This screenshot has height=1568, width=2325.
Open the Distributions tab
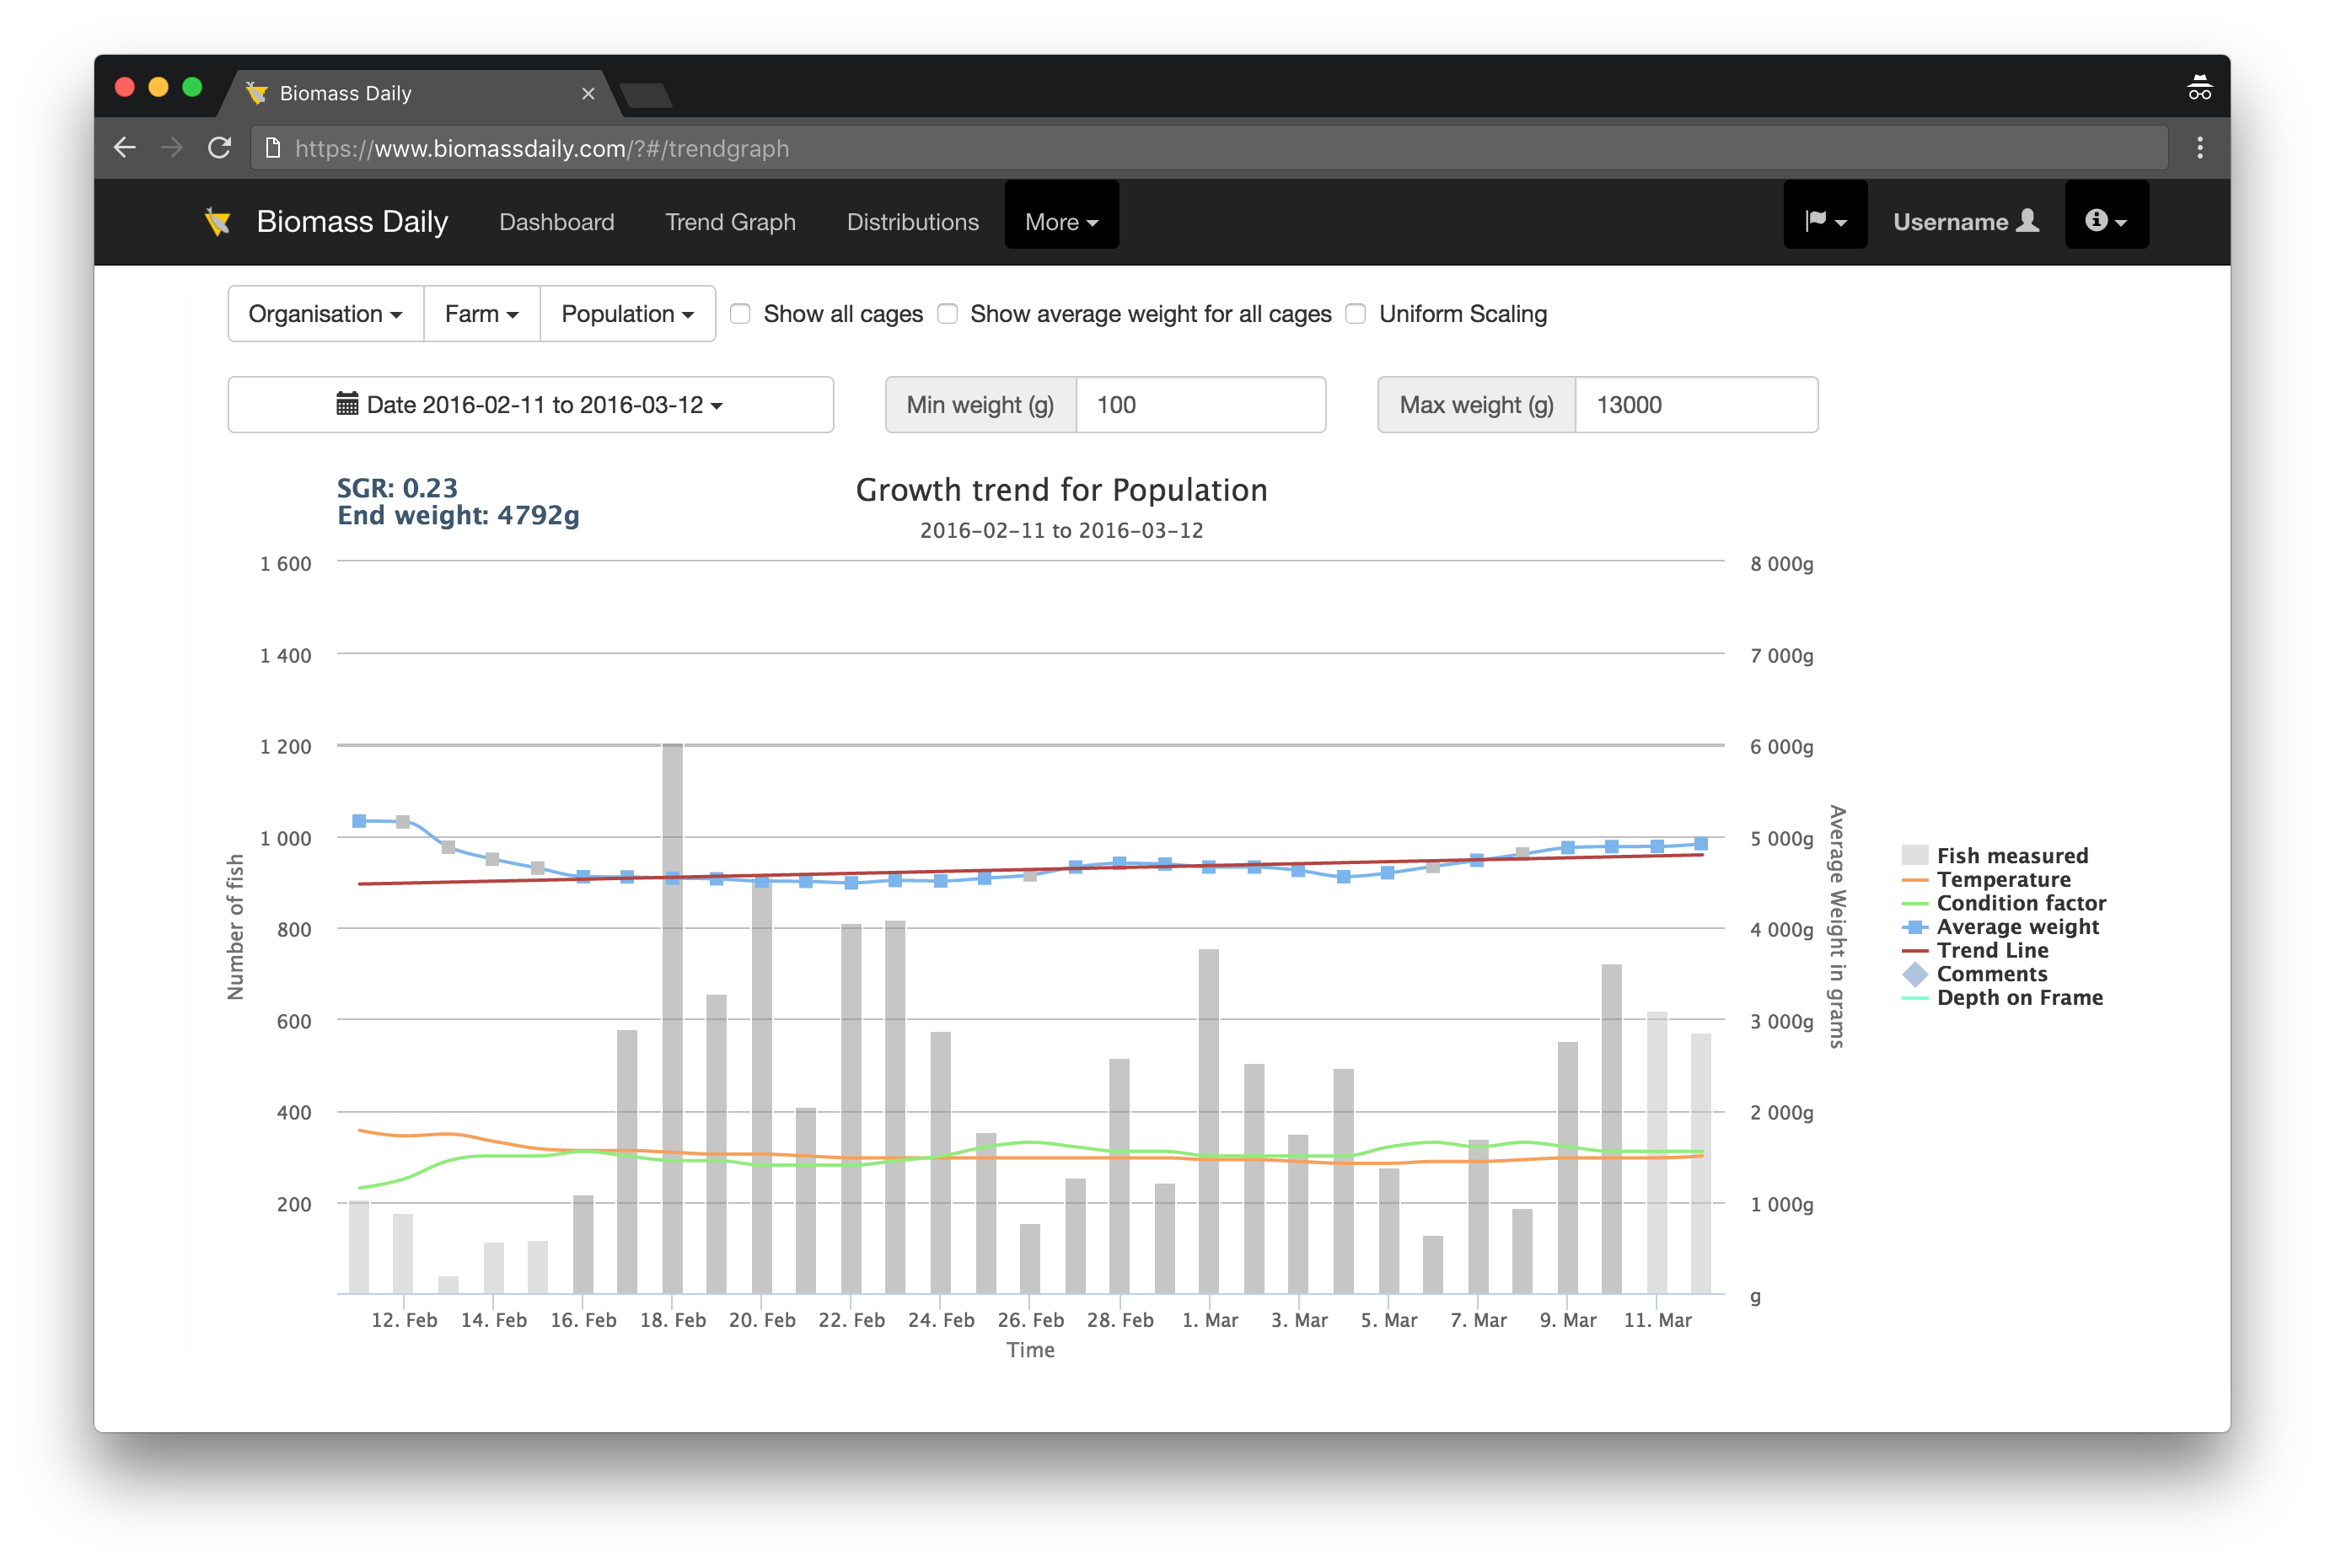(910, 221)
